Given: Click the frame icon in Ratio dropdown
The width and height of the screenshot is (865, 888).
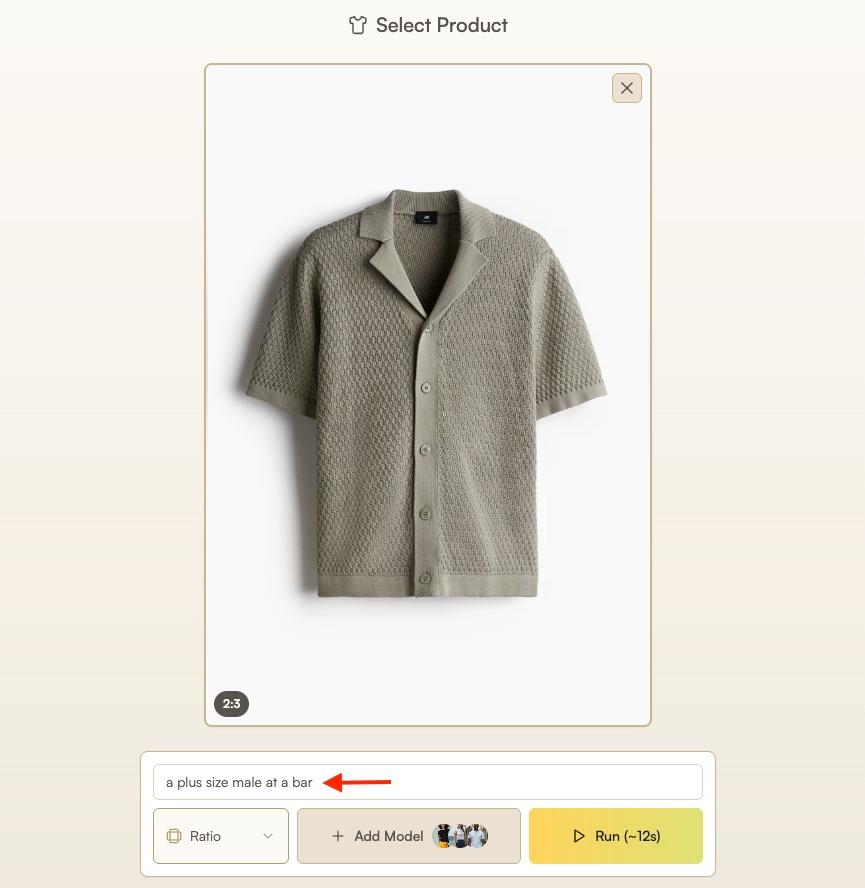Looking at the screenshot, I should click(174, 836).
